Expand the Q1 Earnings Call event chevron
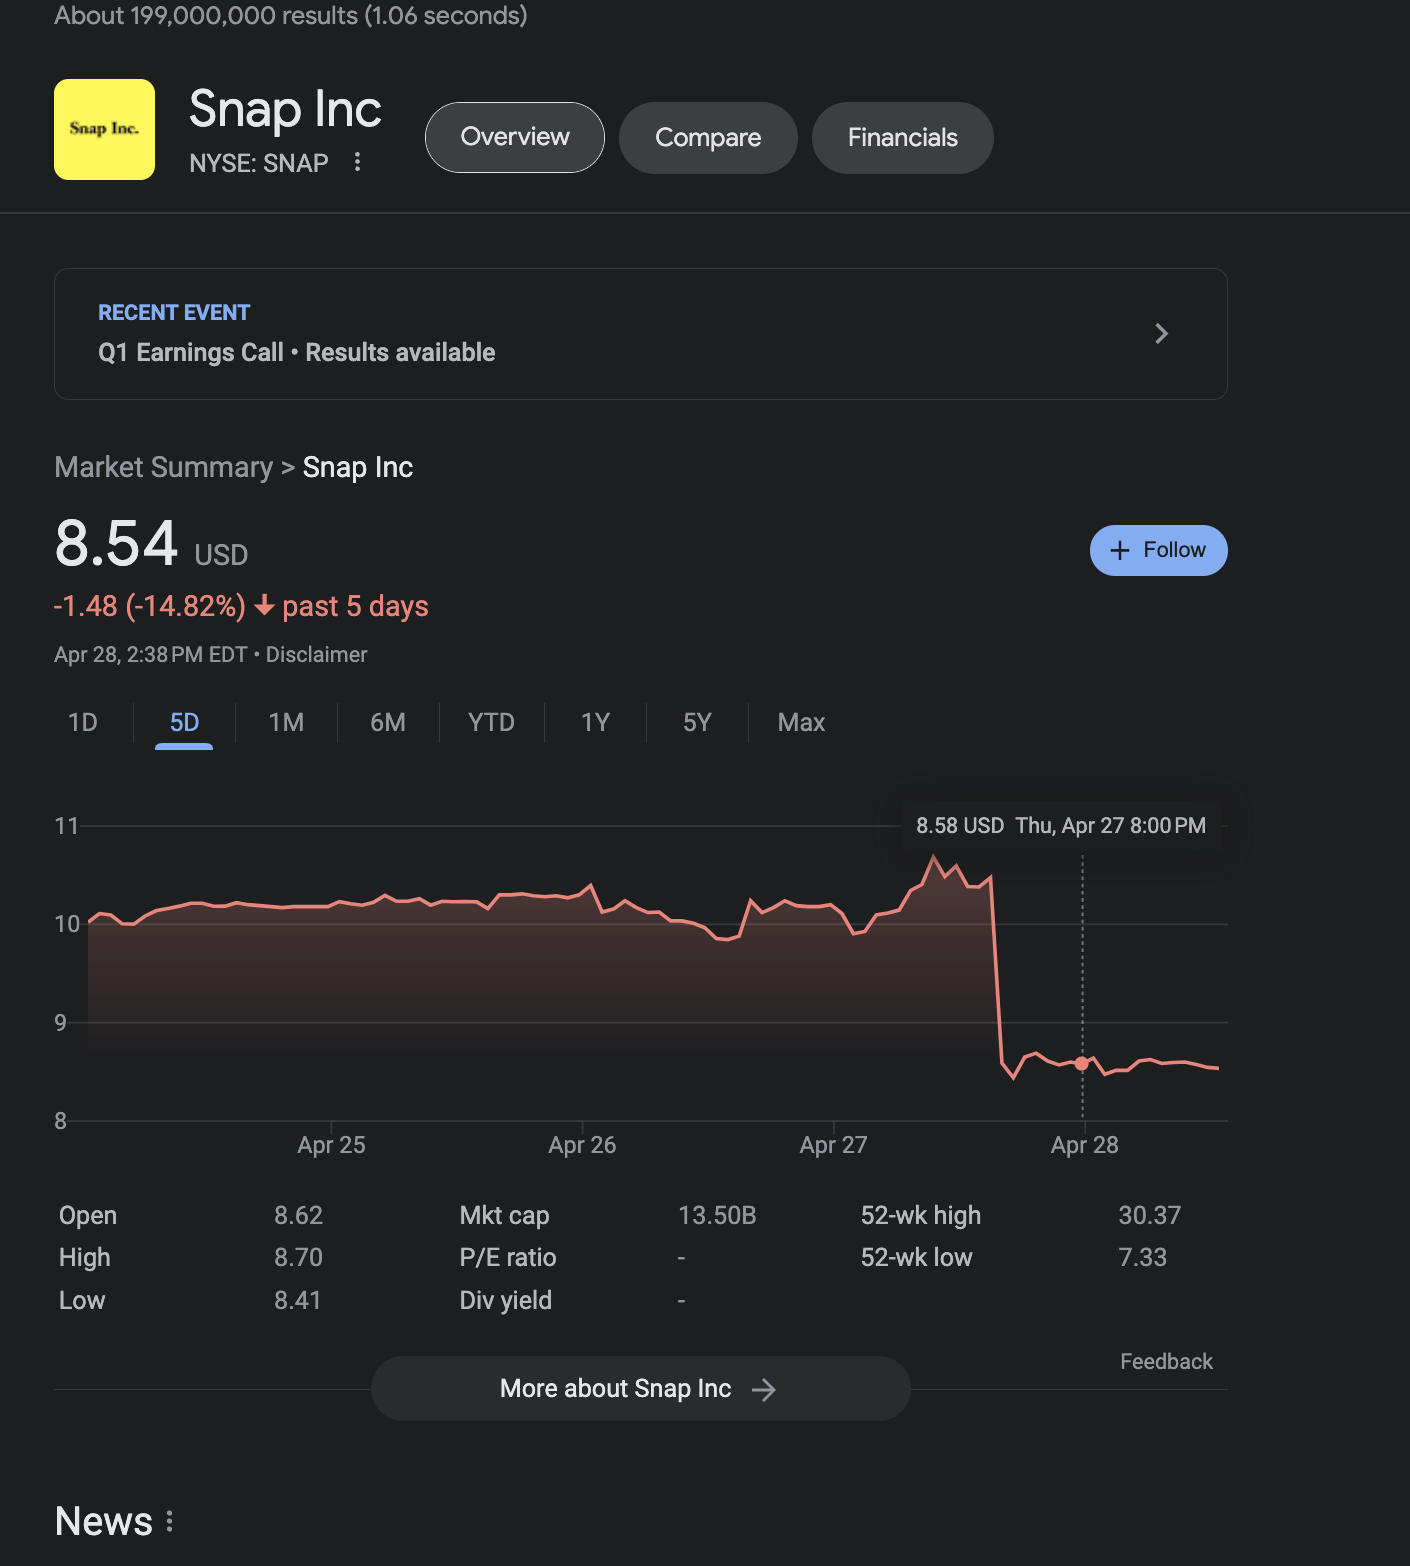The height and width of the screenshot is (1566, 1410). click(1161, 334)
